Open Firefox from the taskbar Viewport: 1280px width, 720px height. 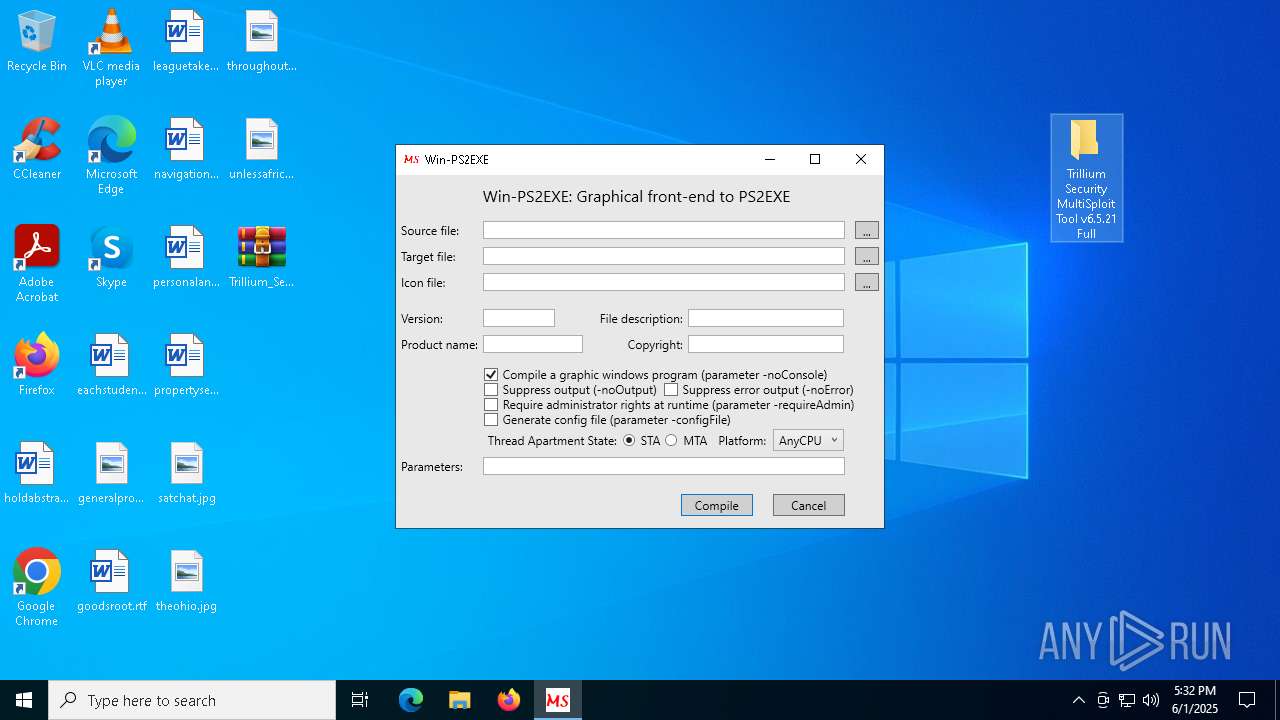[x=509, y=700]
